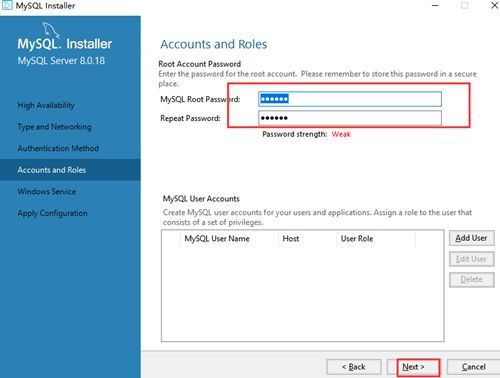Click the Delete user button

click(472, 279)
